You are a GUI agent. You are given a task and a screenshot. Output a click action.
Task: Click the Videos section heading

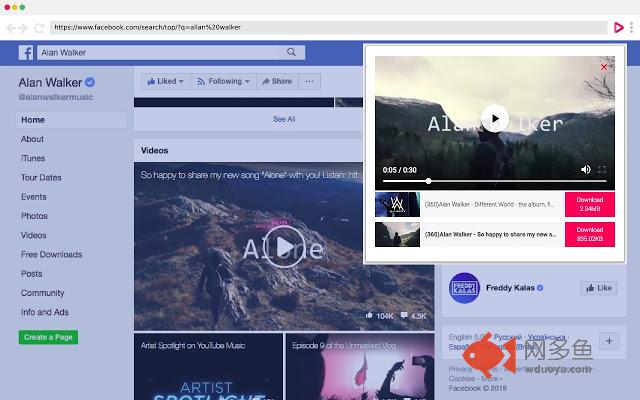[x=155, y=151]
